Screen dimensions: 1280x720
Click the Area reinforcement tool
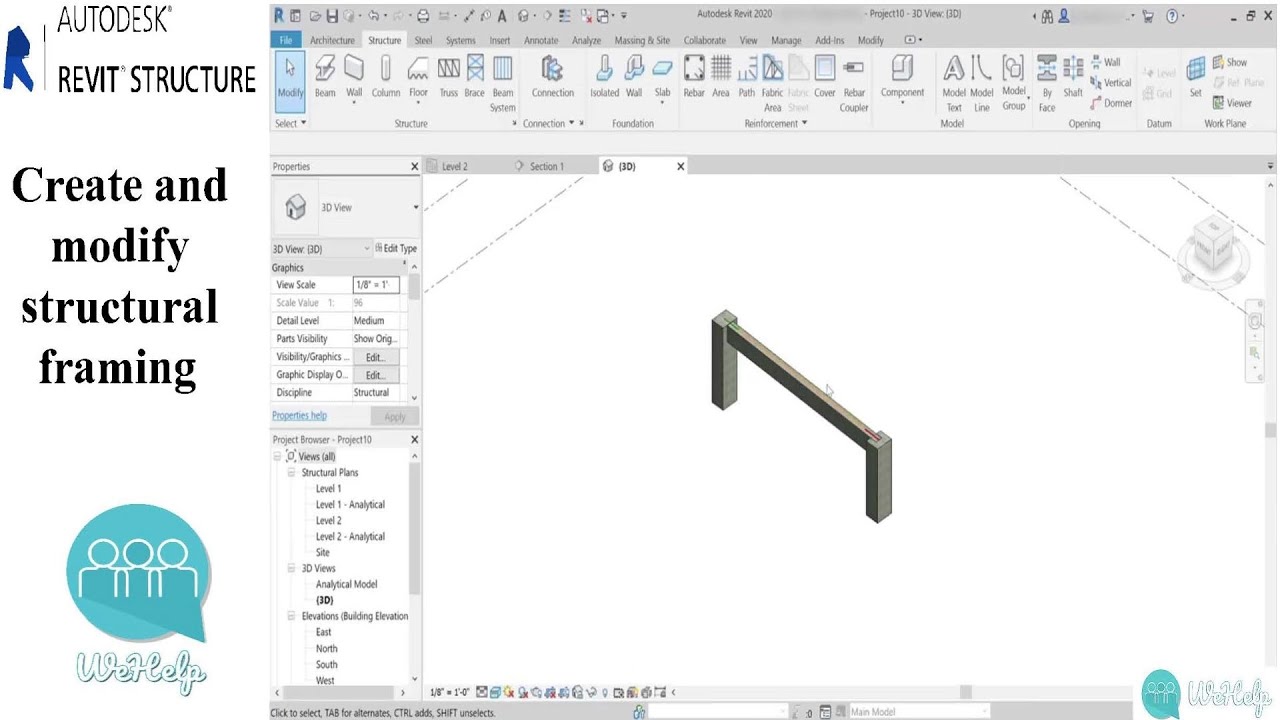(x=720, y=77)
